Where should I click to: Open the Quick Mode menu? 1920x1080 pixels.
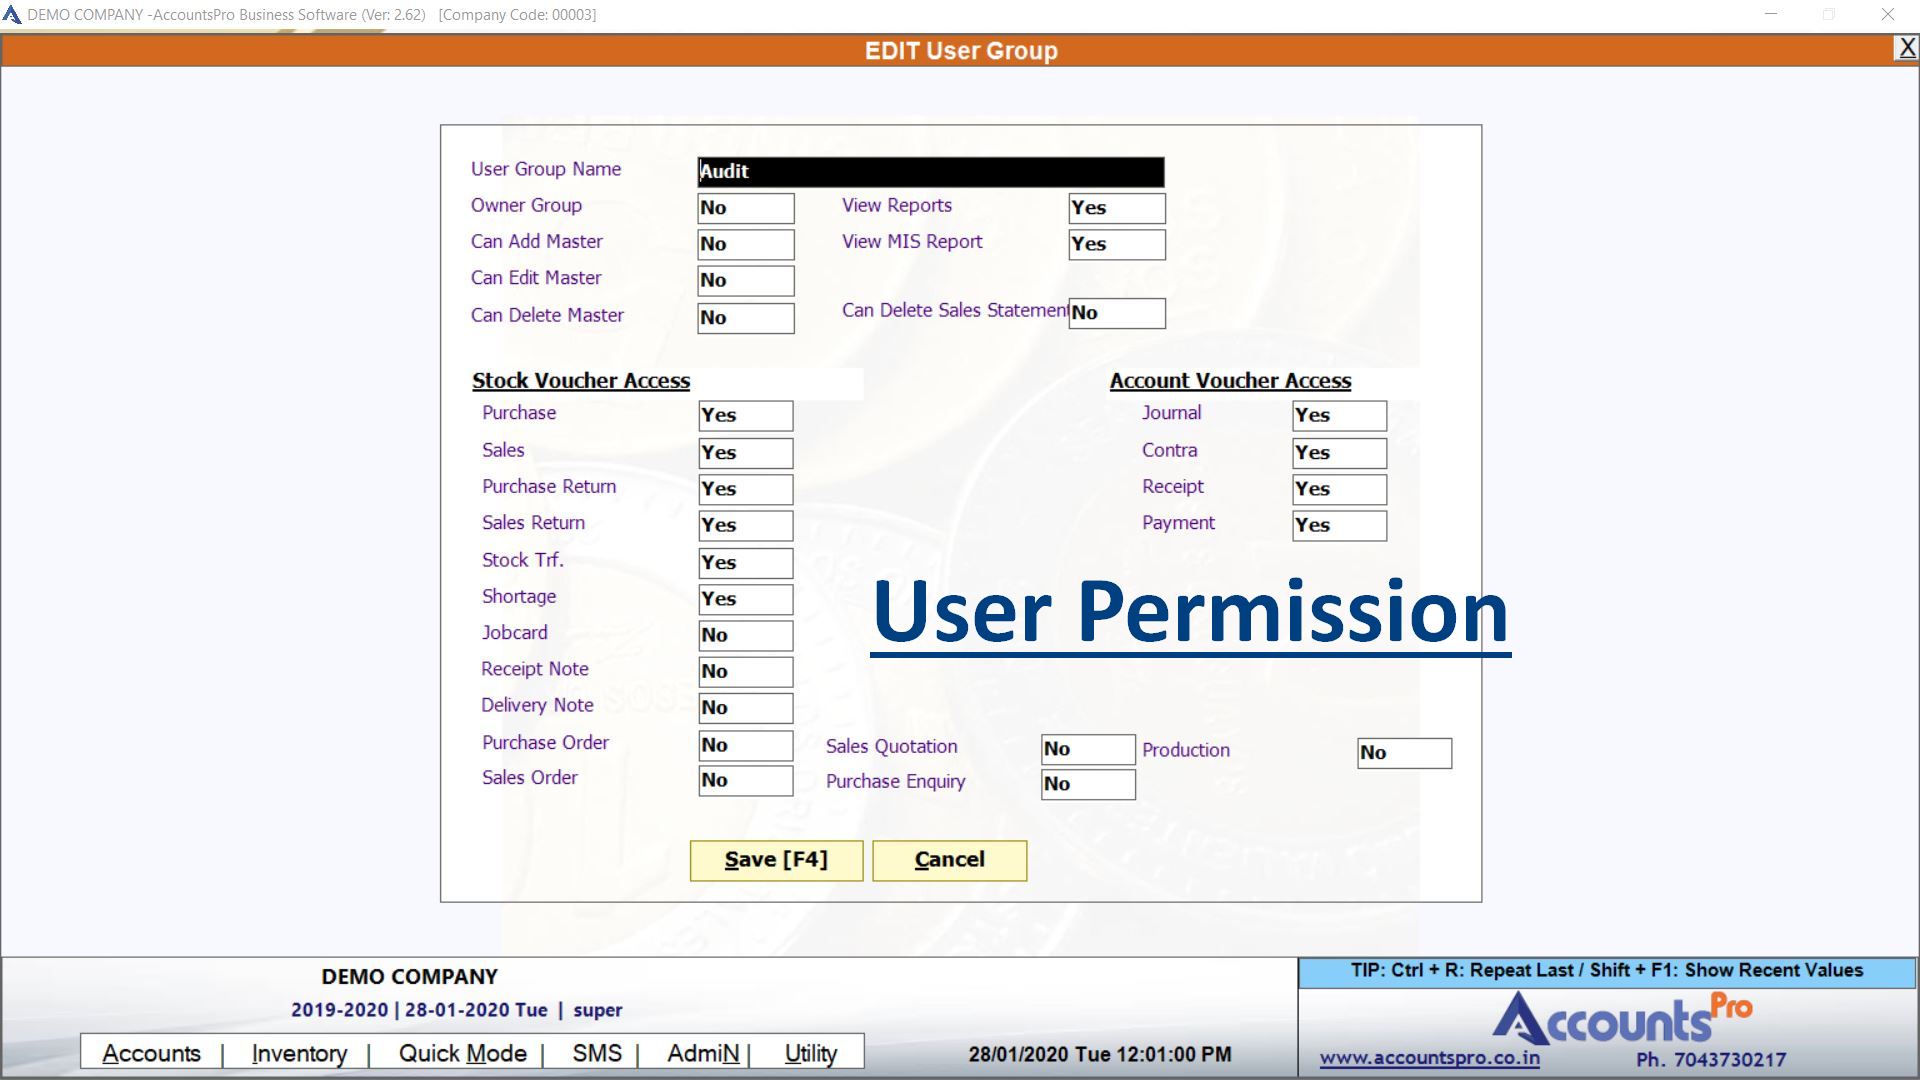click(x=462, y=1053)
